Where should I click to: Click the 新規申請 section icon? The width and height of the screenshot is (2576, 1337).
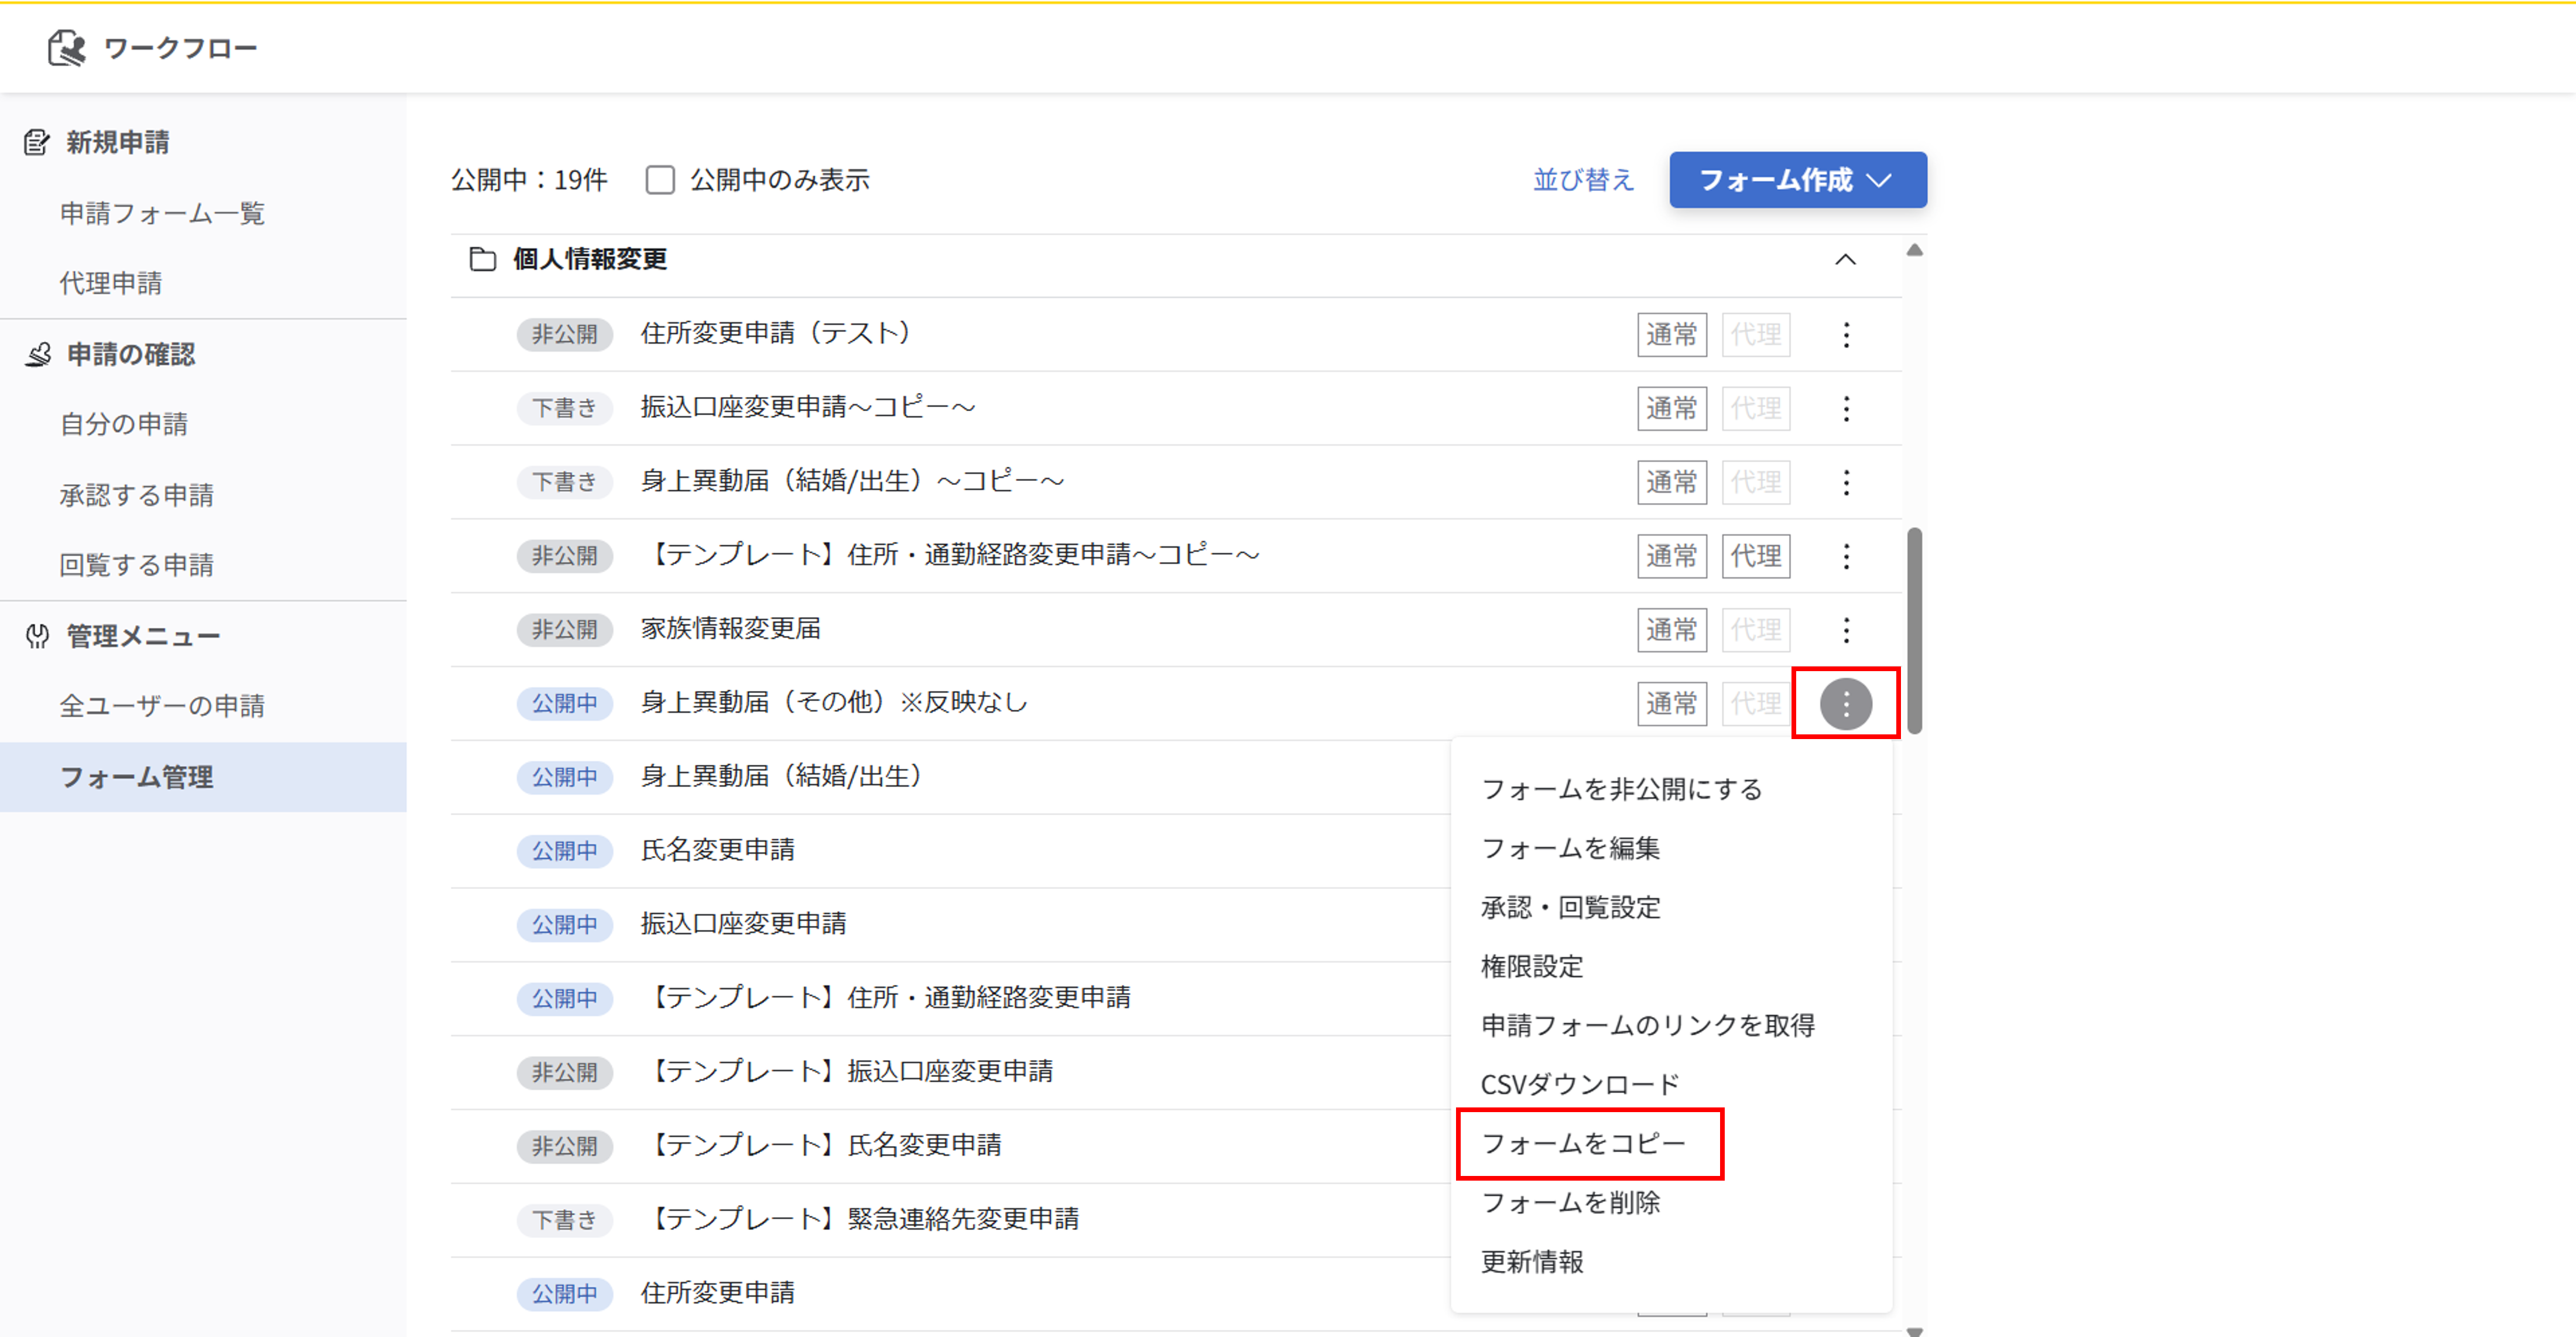tap(37, 143)
